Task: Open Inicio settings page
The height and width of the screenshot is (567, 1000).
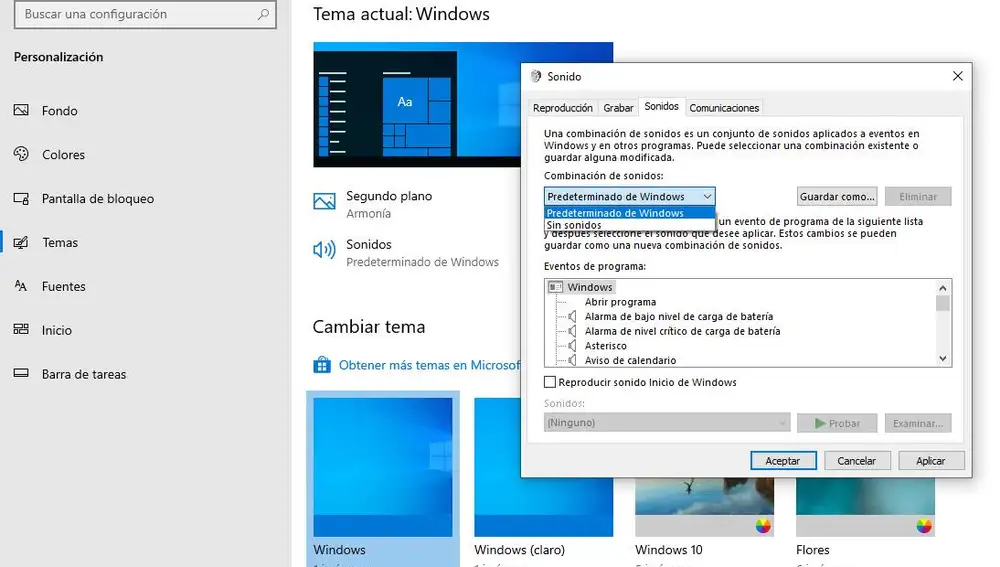Action: coord(57,330)
